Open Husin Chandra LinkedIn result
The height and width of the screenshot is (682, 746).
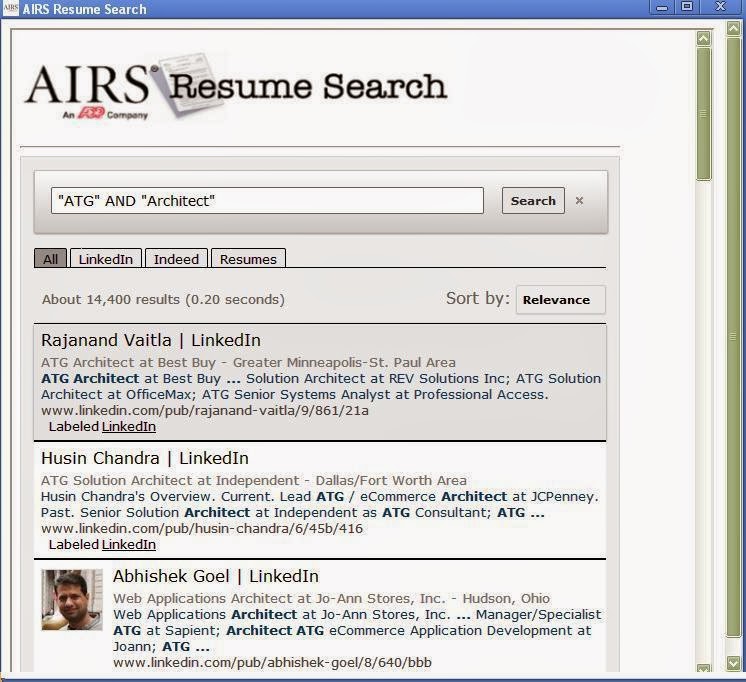point(145,458)
